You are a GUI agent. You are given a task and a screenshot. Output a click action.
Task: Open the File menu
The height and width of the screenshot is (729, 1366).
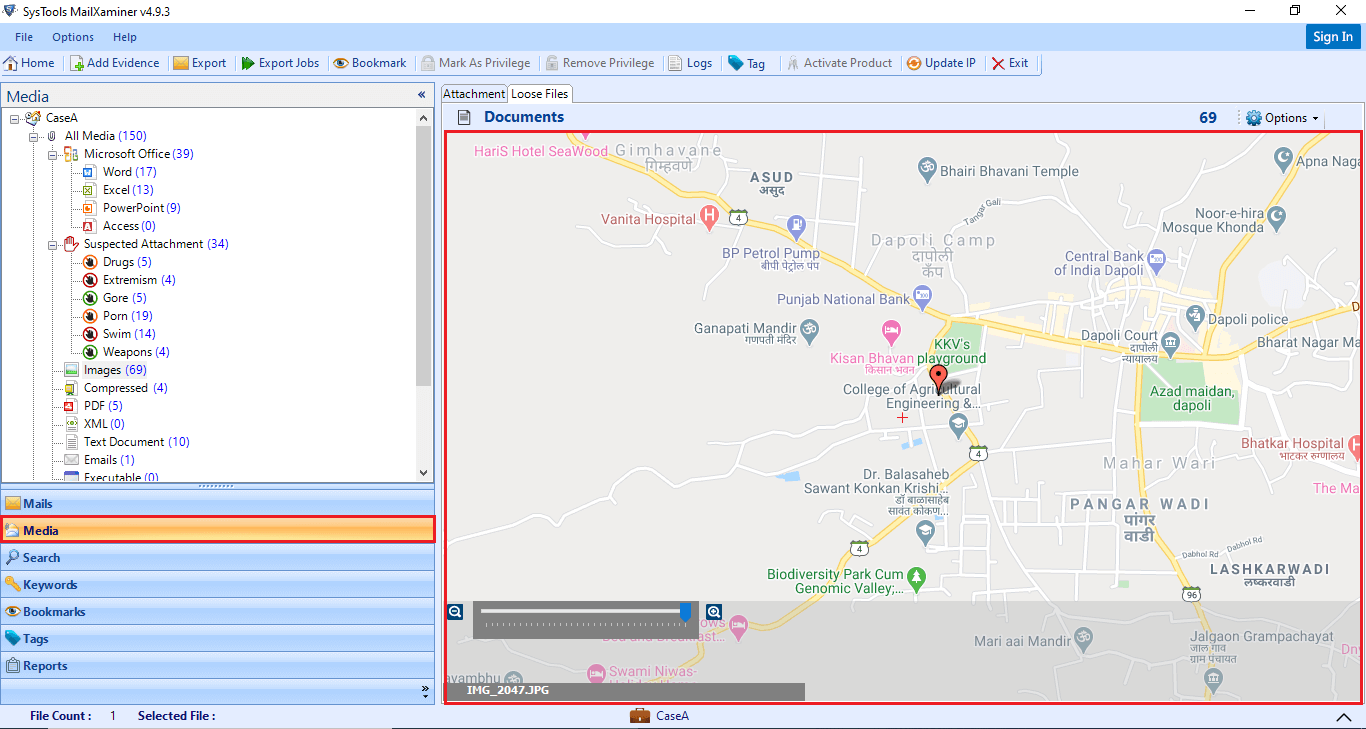pos(24,37)
